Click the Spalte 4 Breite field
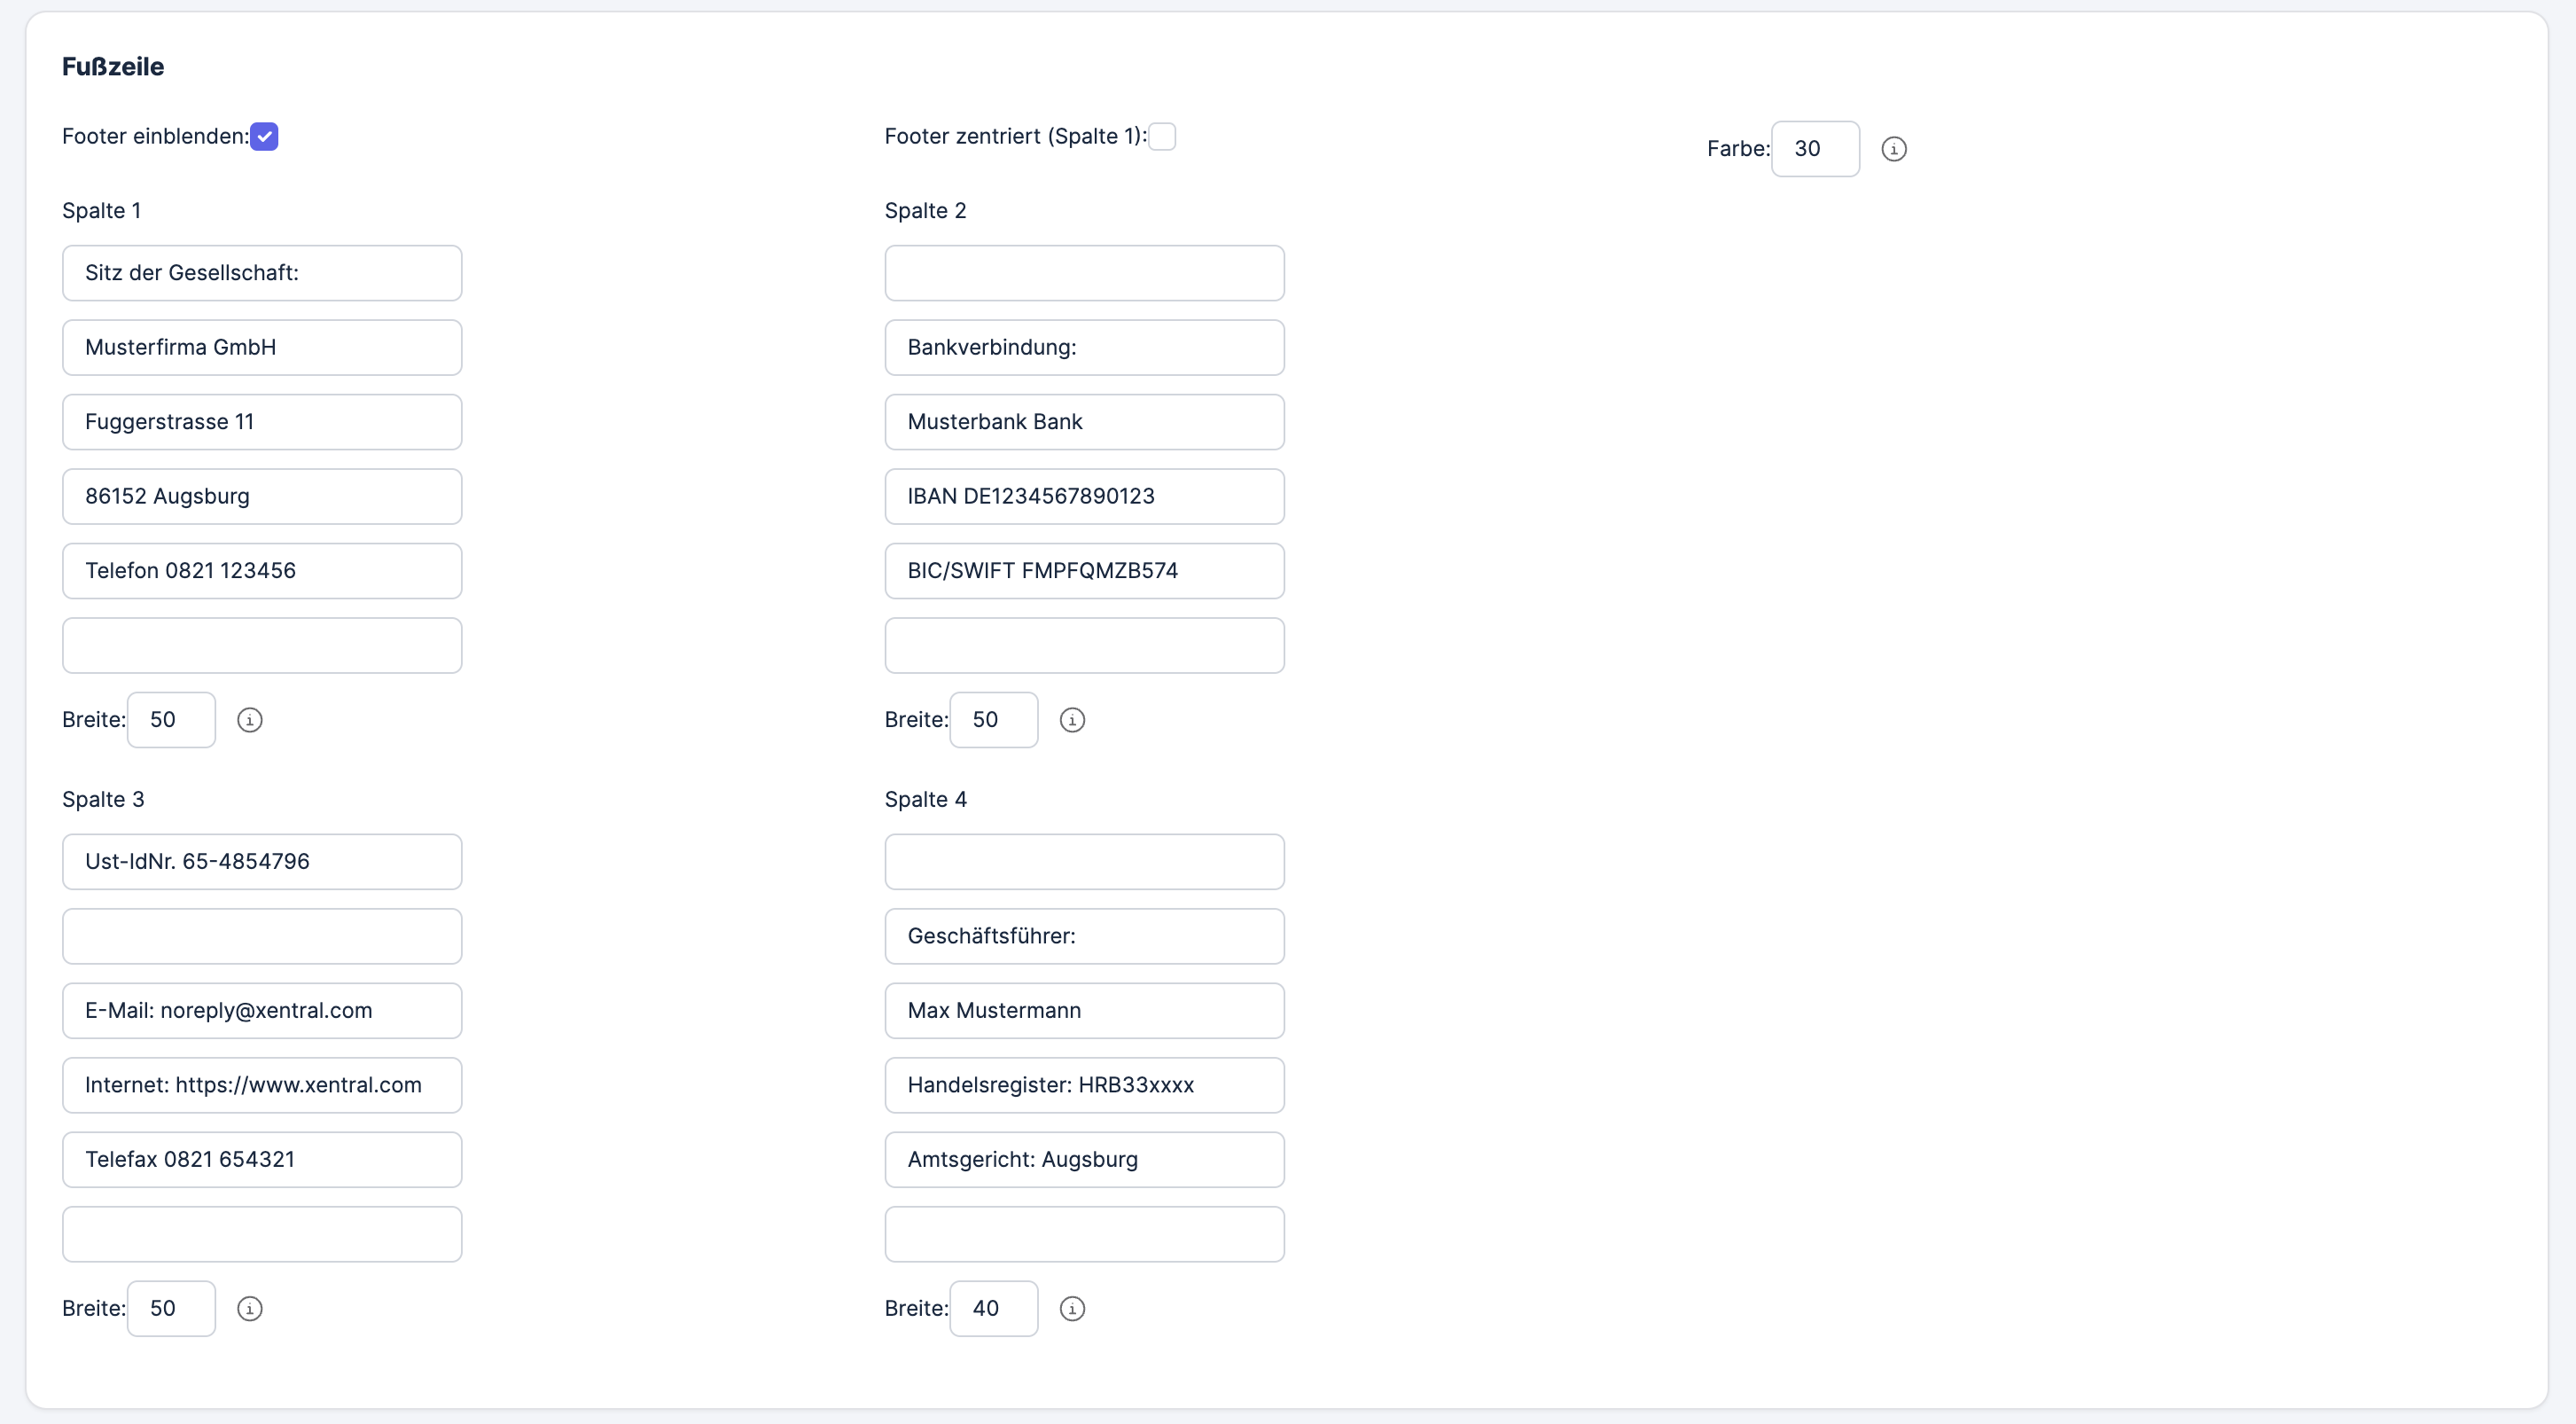Viewport: 2576px width, 1424px height. [993, 1308]
